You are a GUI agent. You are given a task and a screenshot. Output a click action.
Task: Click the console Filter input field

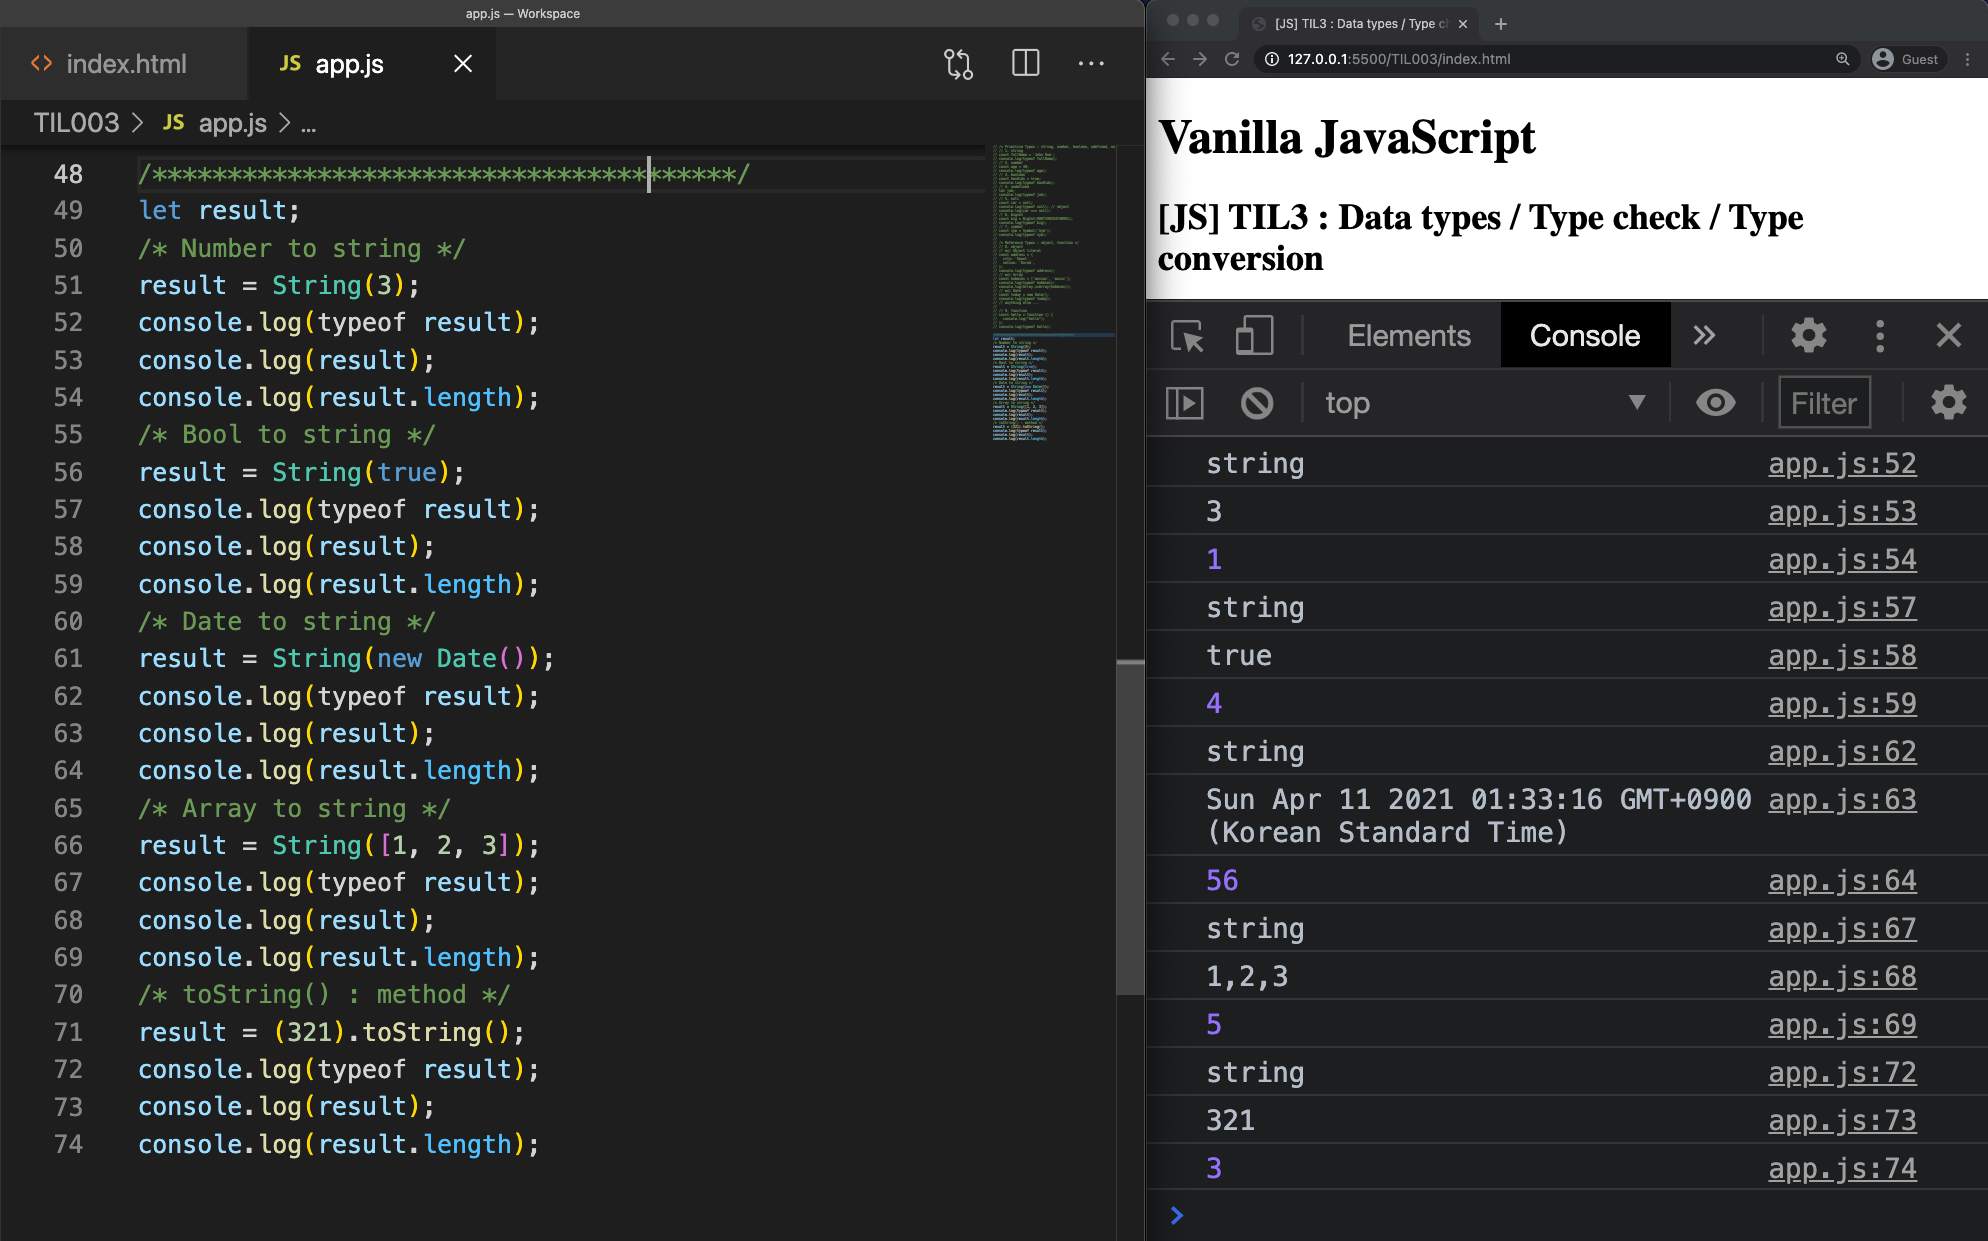tap(1824, 403)
